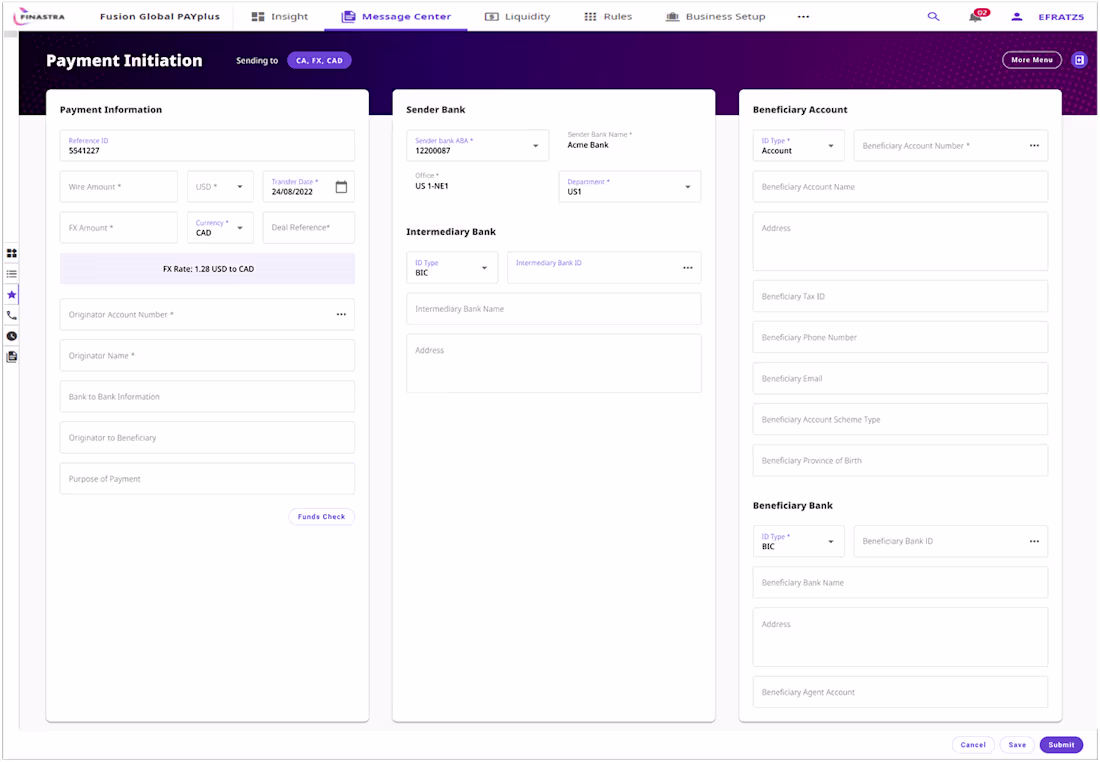Open the search magnifier icon
The width and height of the screenshot is (1100, 762).
[x=933, y=16]
